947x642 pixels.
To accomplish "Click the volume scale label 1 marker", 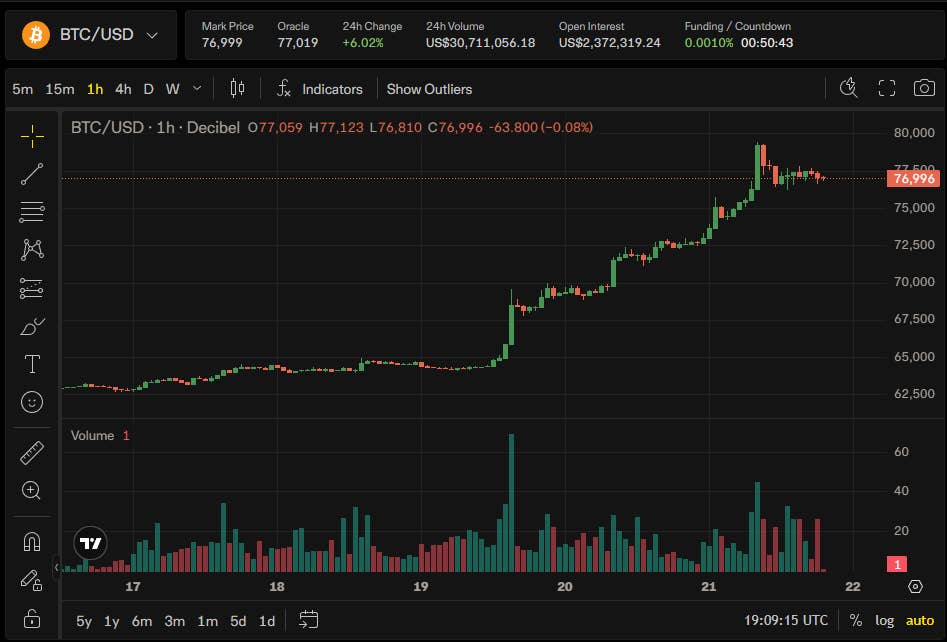I will tap(897, 565).
